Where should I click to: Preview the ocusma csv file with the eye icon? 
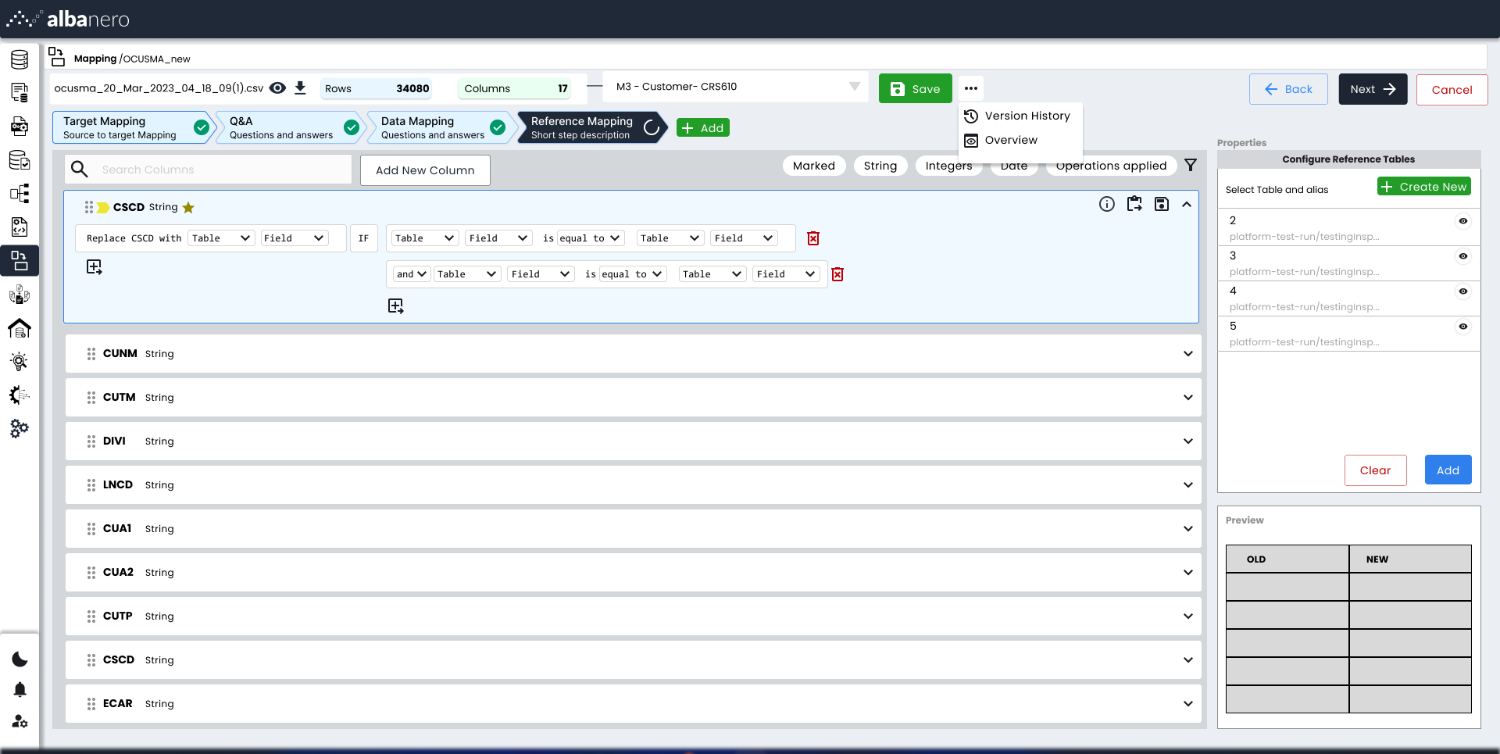pos(278,88)
